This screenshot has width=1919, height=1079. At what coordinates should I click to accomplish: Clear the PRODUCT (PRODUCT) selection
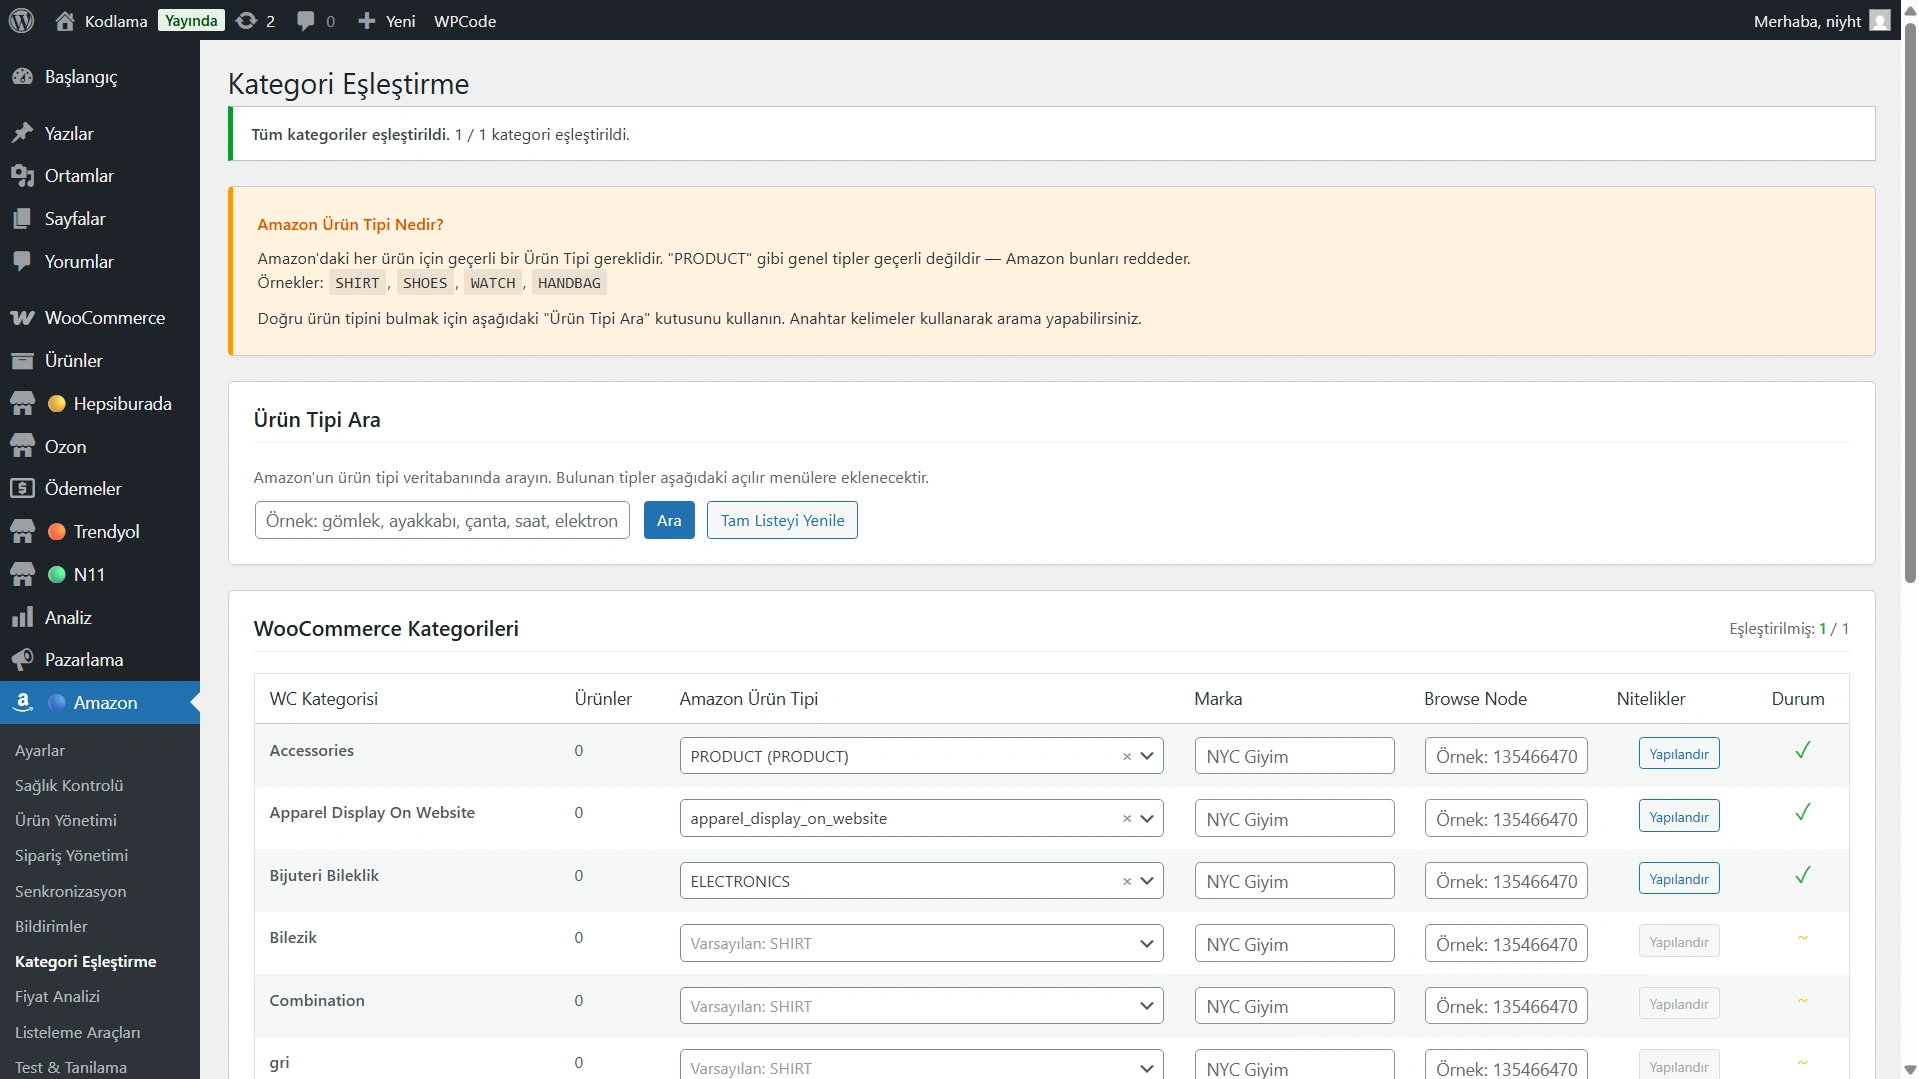point(1126,757)
